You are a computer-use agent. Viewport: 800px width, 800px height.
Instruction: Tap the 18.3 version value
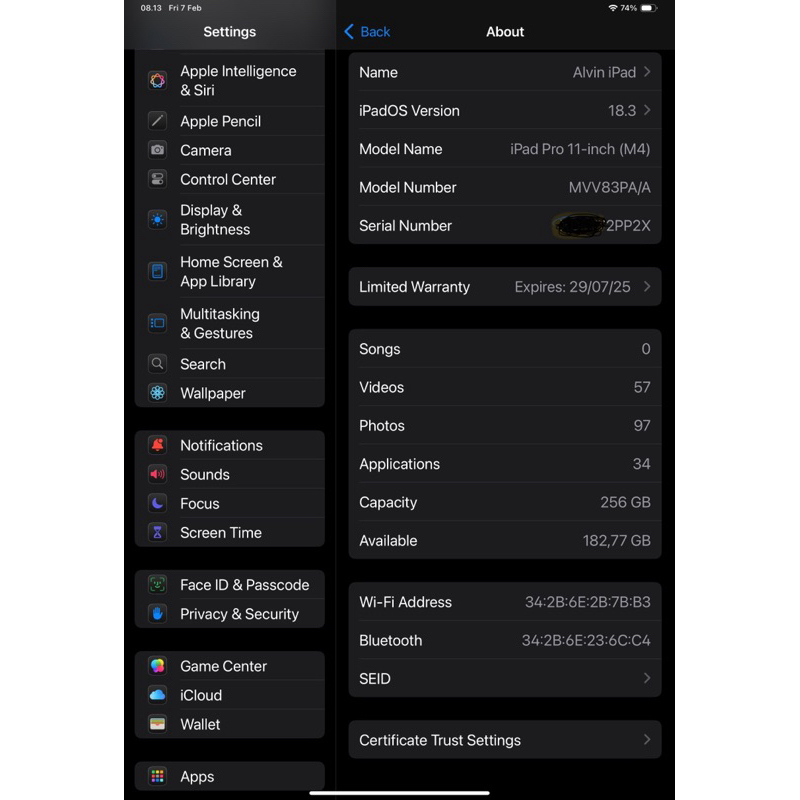point(622,111)
